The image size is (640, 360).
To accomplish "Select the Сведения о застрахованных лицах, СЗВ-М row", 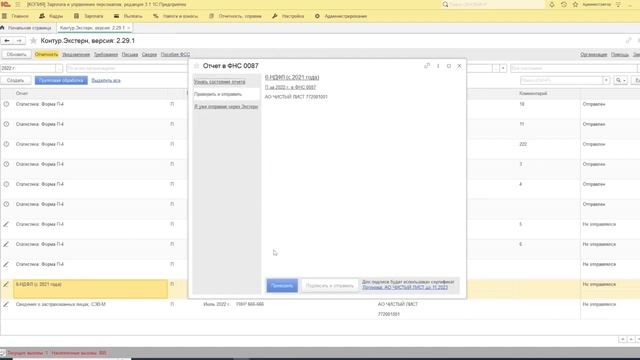I will (x=90, y=309).
